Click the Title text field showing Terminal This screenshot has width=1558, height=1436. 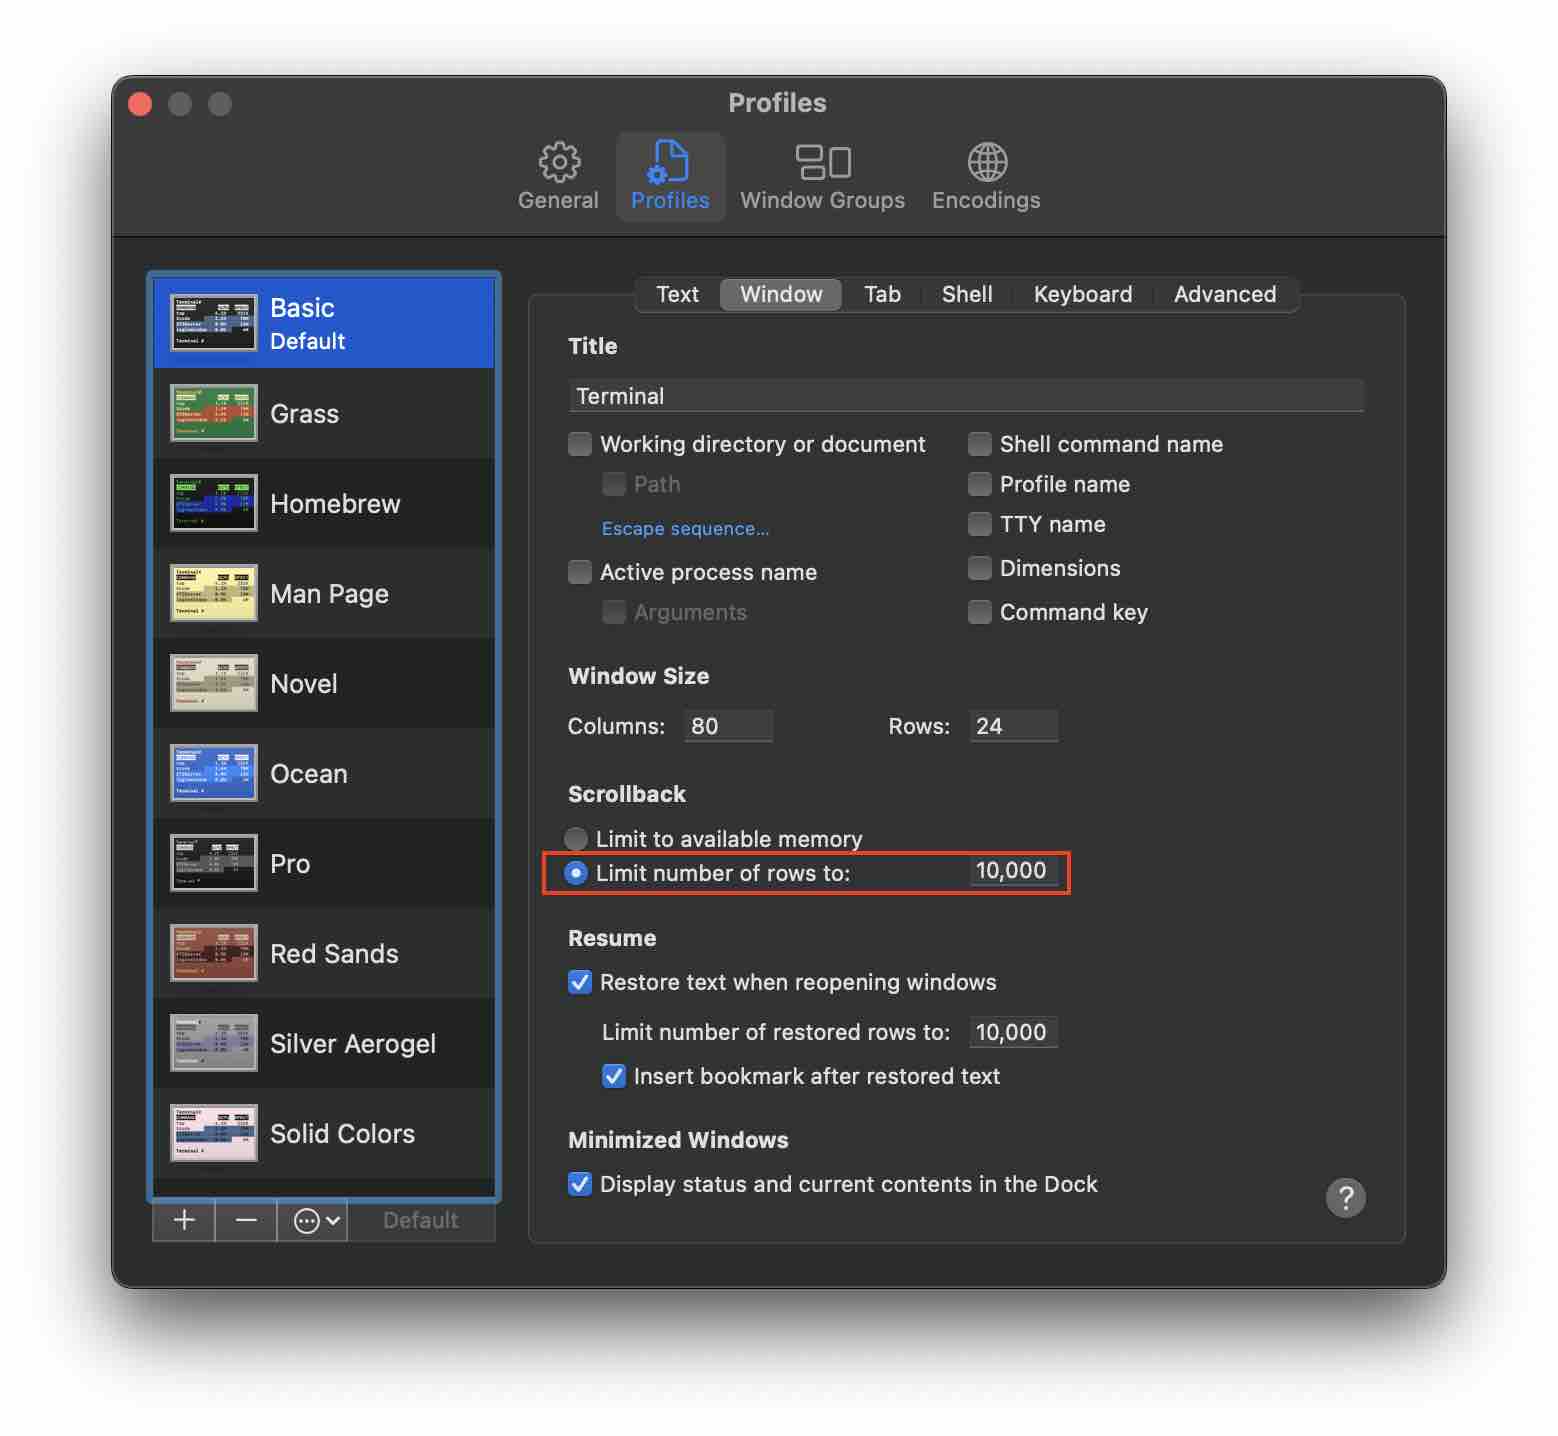click(x=965, y=396)
